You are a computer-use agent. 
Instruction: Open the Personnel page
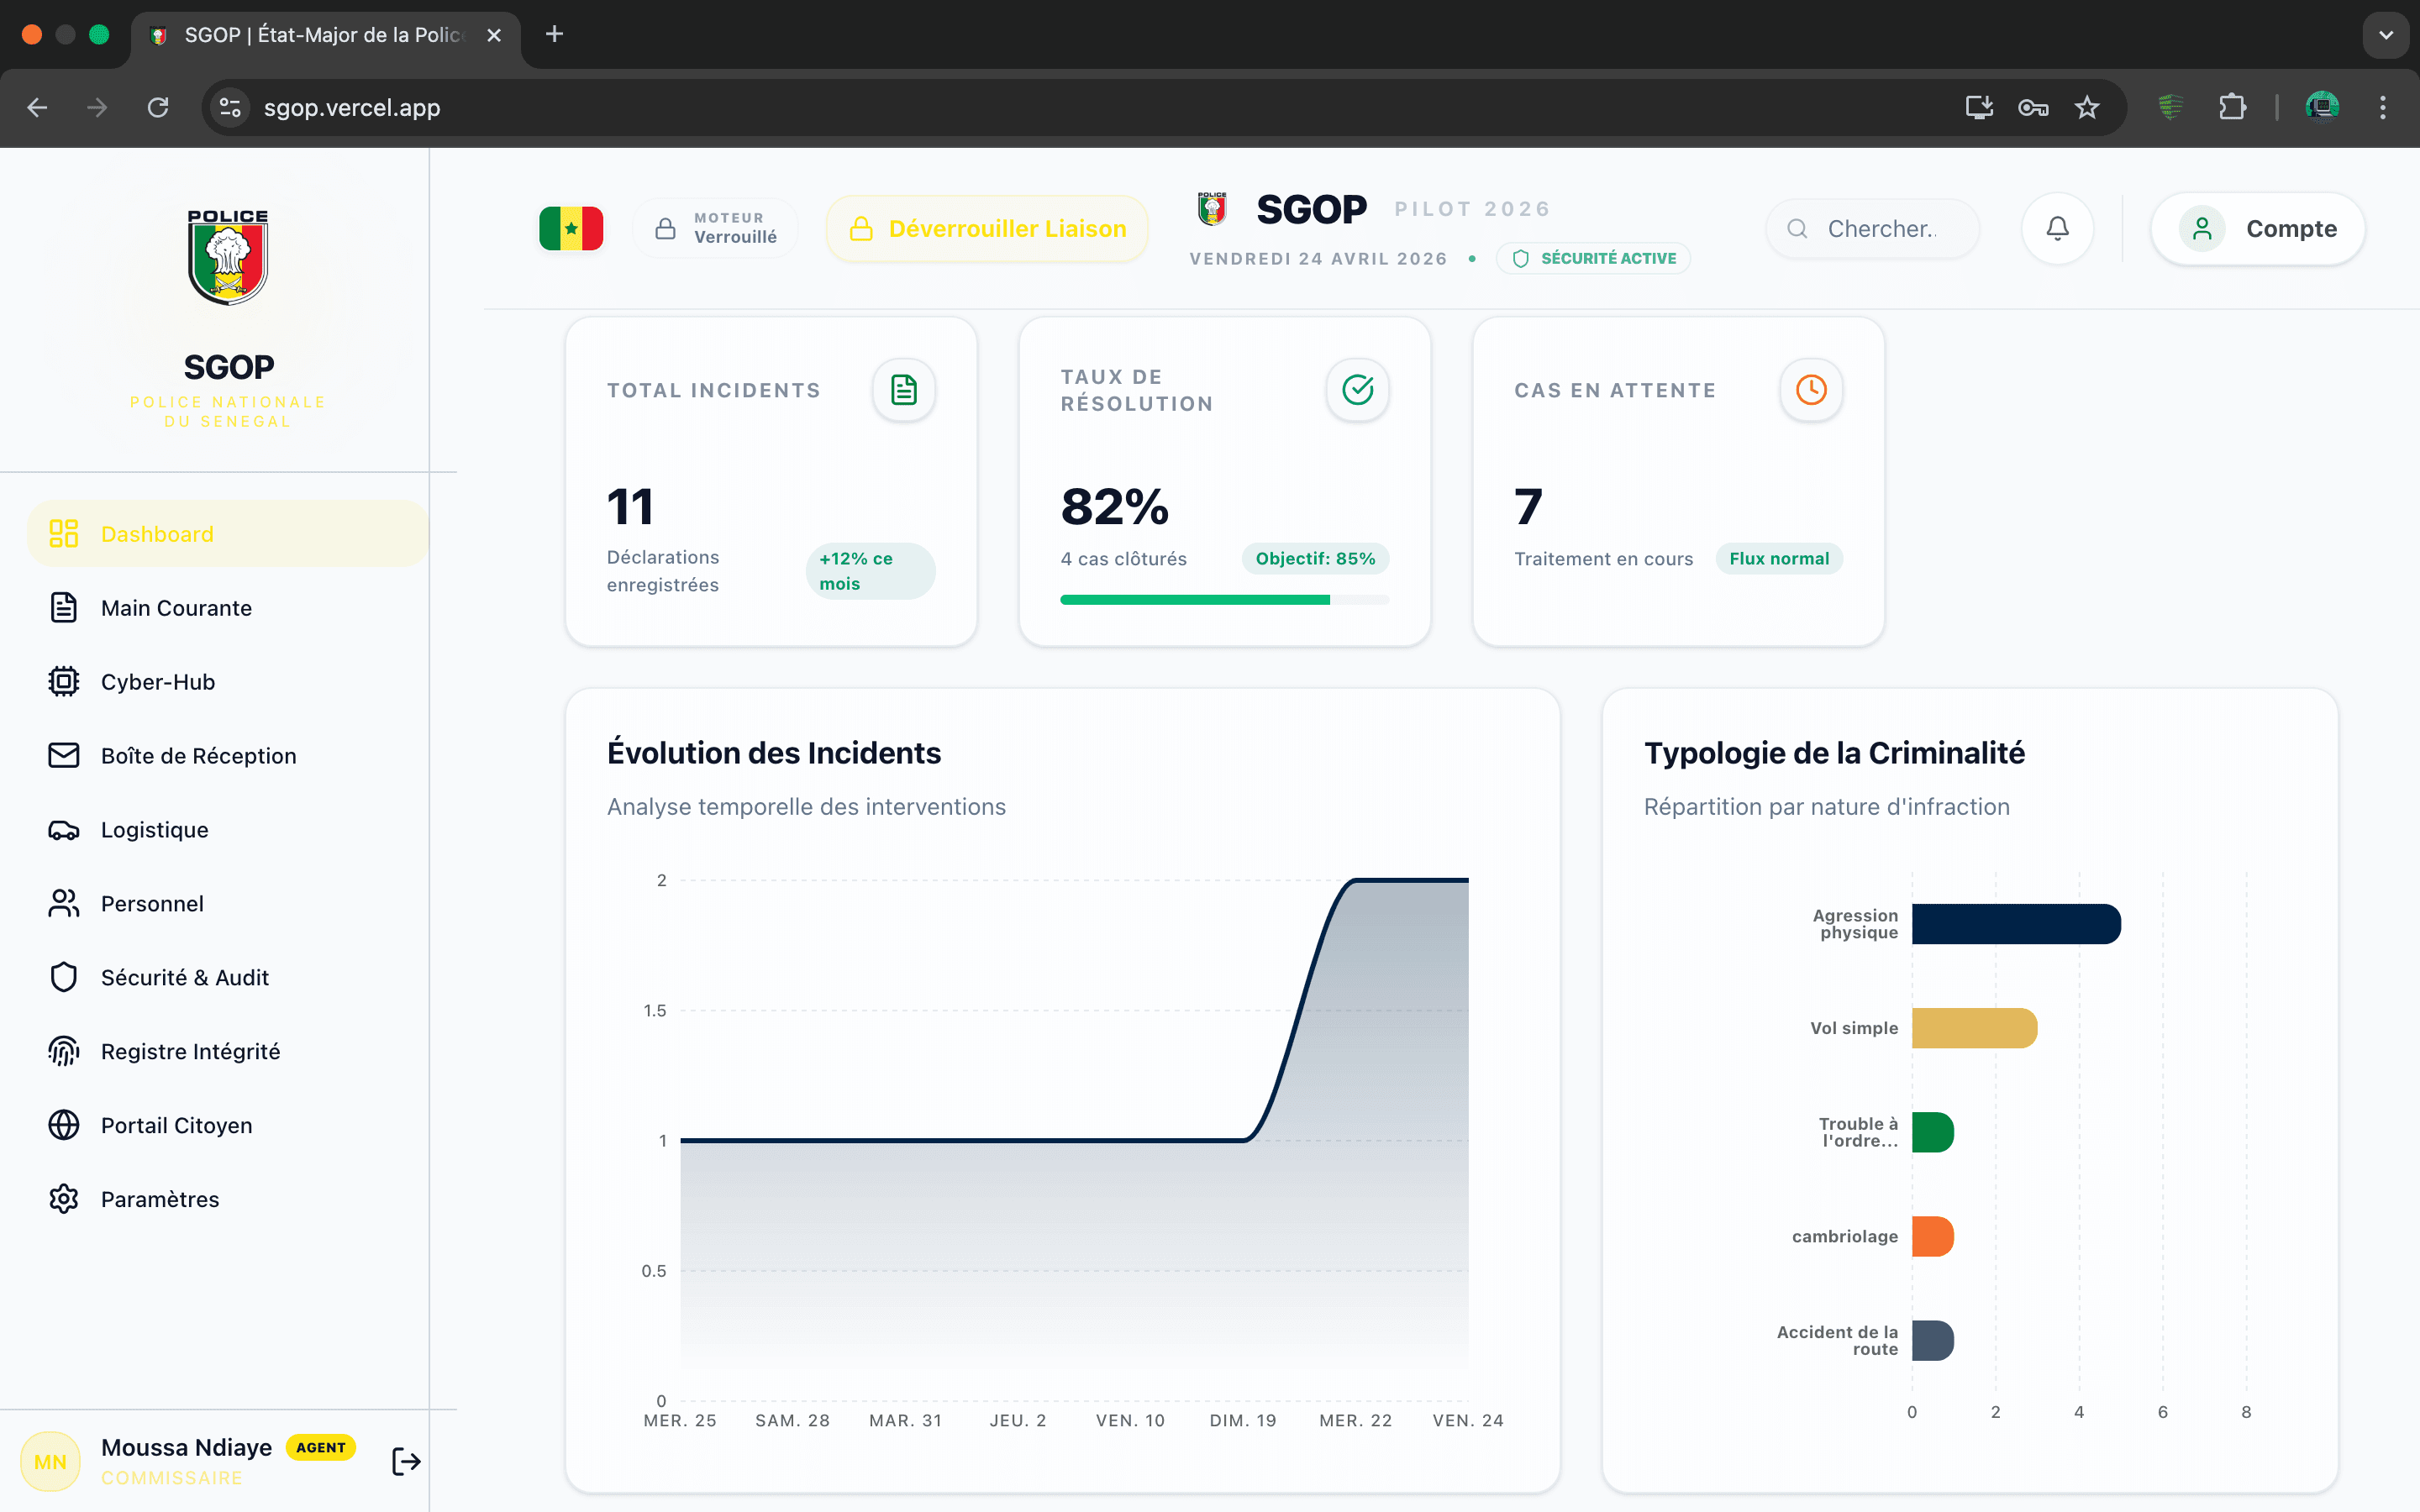[228, 904]
